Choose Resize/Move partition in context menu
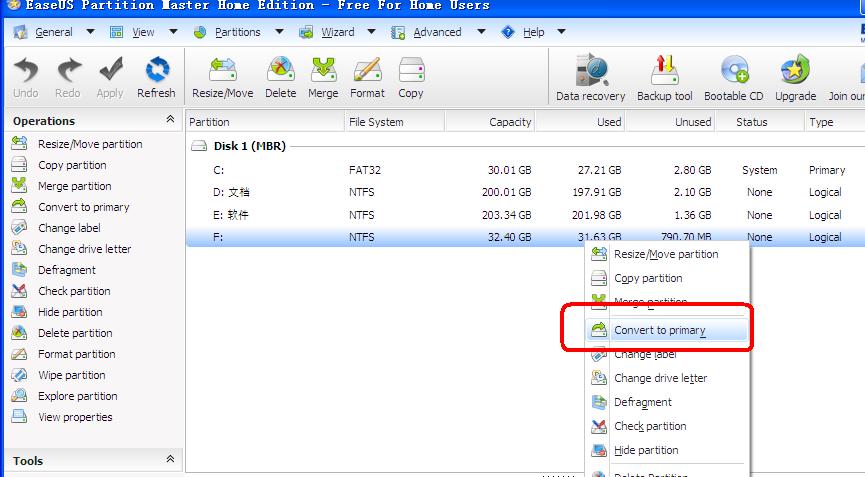Screen dimensions: 865x477 [x=667, y=254]
